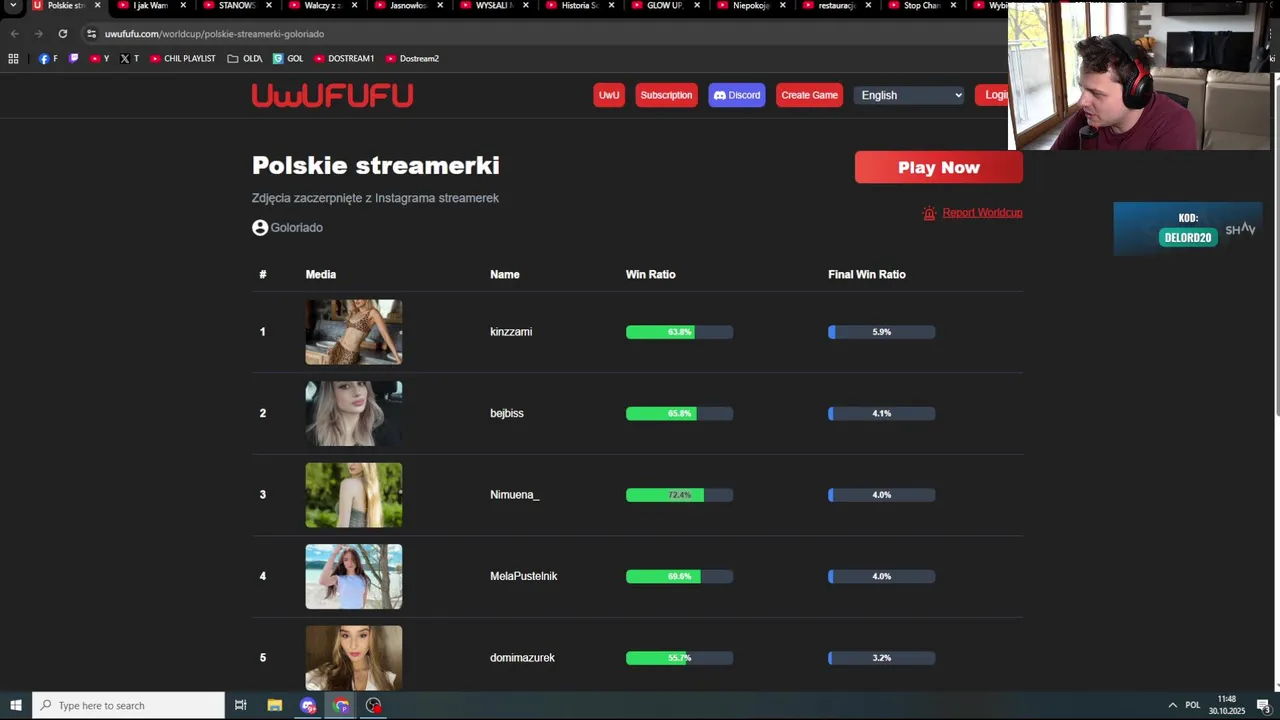
Task: Click the Windows taskbar search box
Action: [128, 705]
